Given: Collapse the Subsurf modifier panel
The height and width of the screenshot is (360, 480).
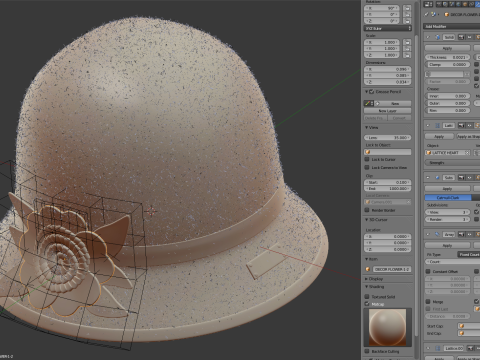Looking at the screenshot, I should [x=428, y=177].
